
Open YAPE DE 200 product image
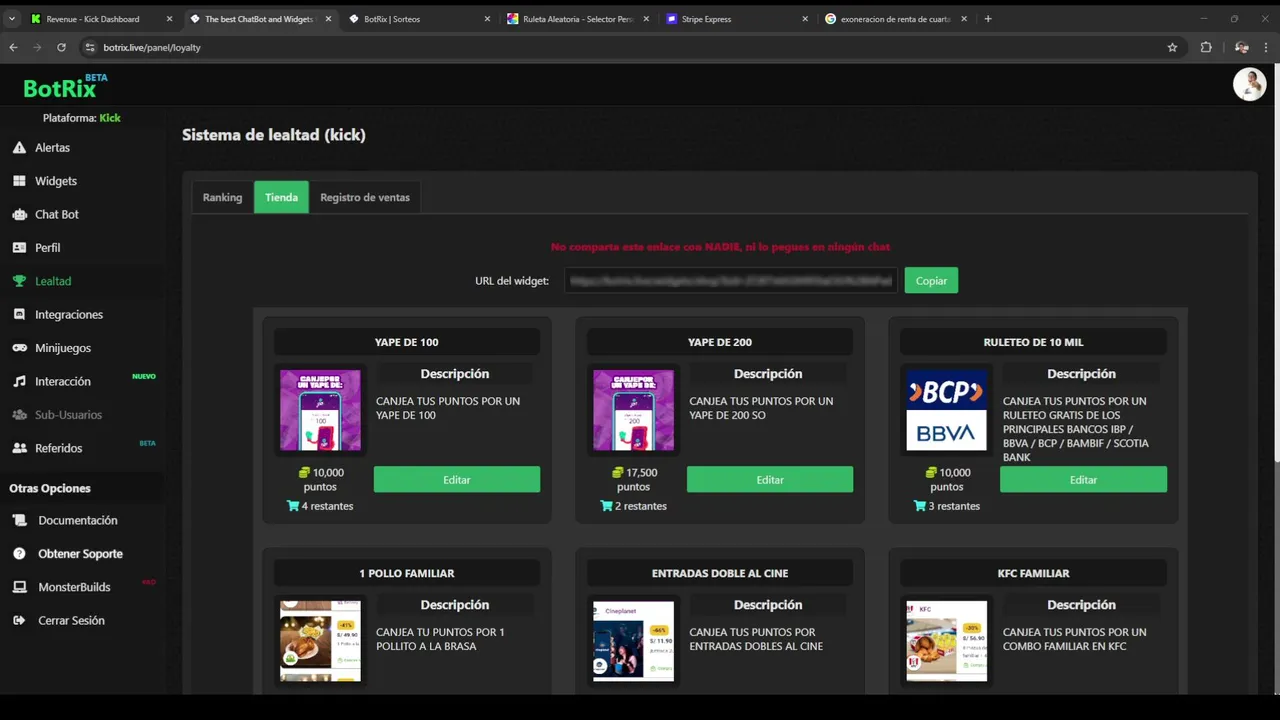click(x=633, y=410)
